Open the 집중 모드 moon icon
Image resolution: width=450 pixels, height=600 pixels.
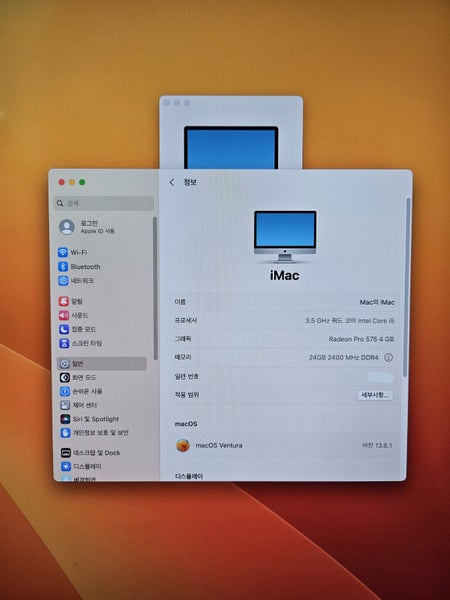pyautogui.click(x=64, y=329)
